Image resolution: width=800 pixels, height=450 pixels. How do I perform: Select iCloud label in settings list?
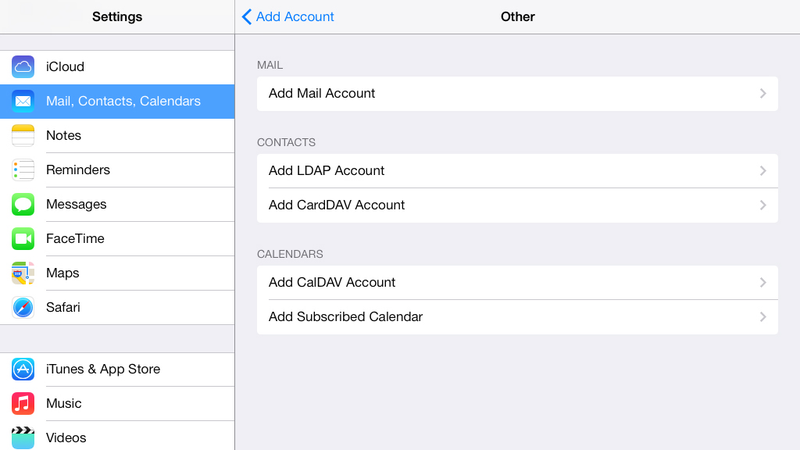(x=65, y=67)
